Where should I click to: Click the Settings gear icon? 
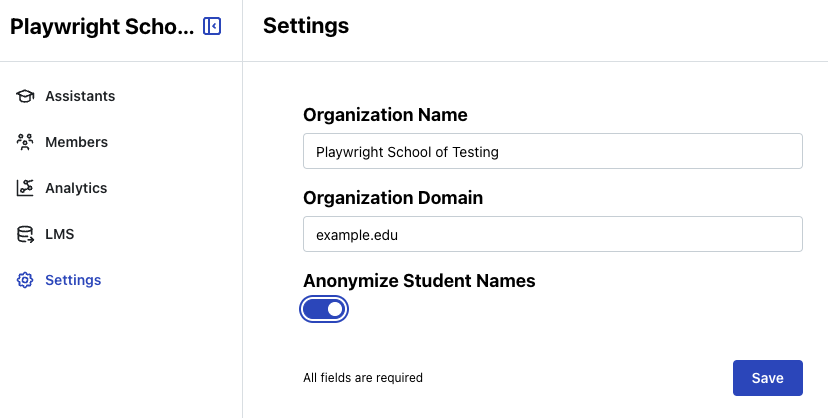pos(25,280)
